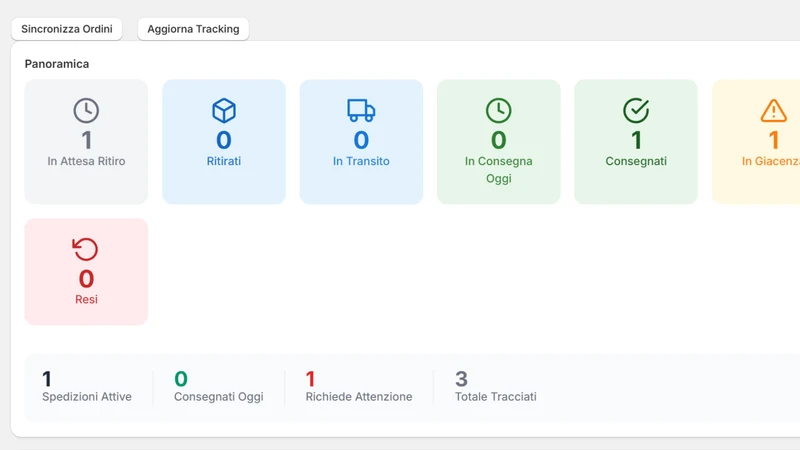Click the red count 0 in the Resi card
Screen dimensions: 800x450
coord(86,279)
